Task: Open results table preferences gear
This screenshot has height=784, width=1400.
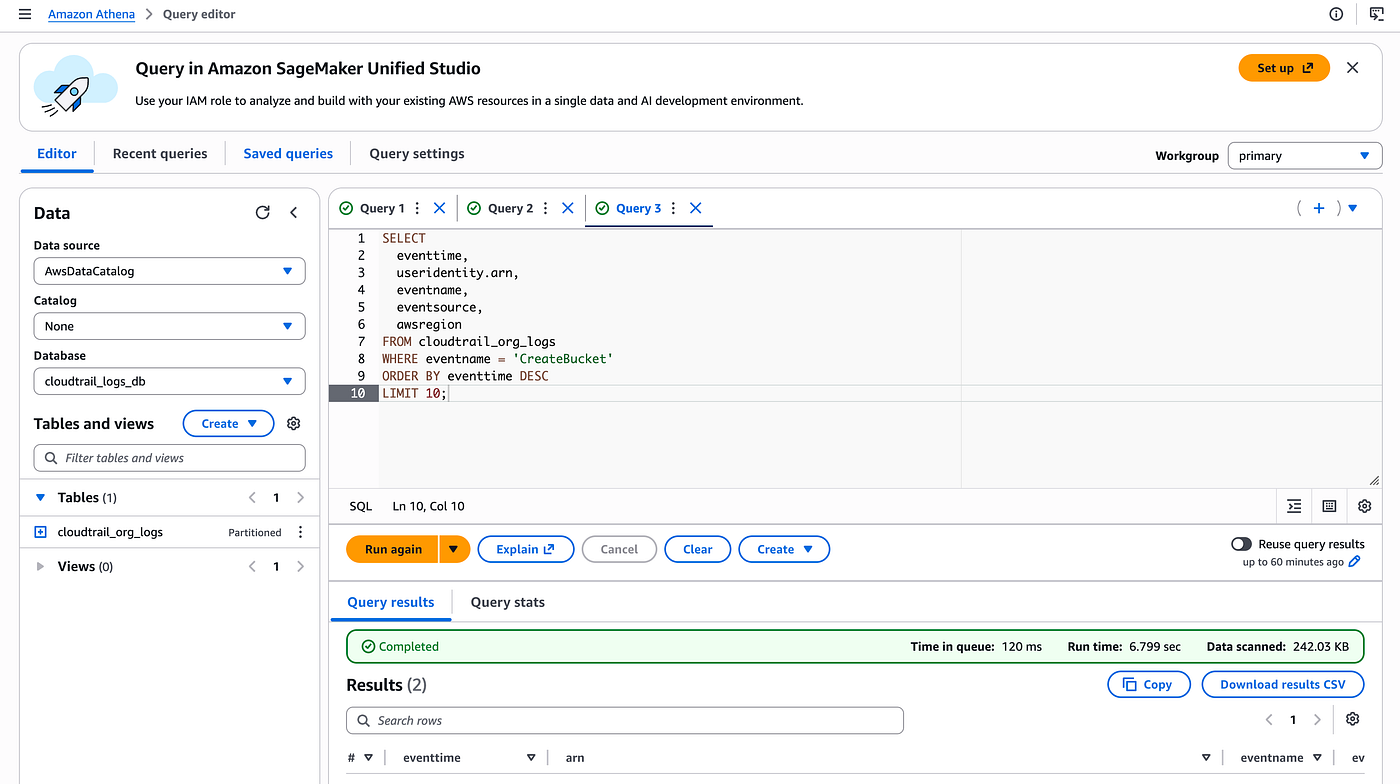Action: click(1353, 720)
